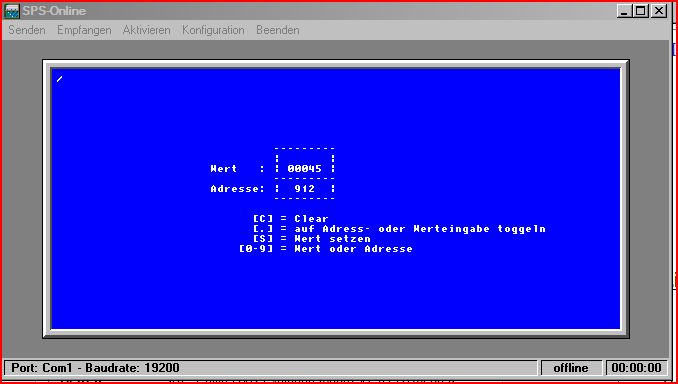Click the SPS-Online window title text
Viewport: 678px width, 384px height.
(x=54, y=11)
